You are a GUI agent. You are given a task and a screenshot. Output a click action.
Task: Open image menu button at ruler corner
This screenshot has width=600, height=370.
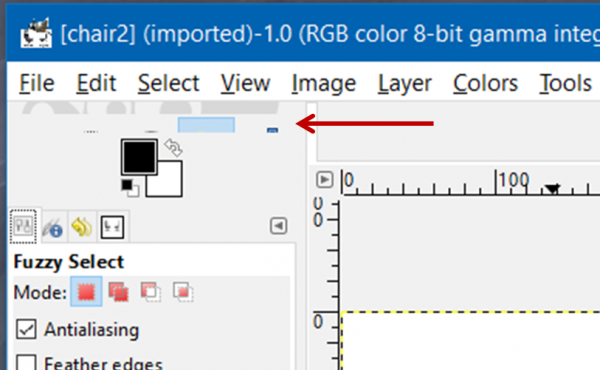pos(324,179)
